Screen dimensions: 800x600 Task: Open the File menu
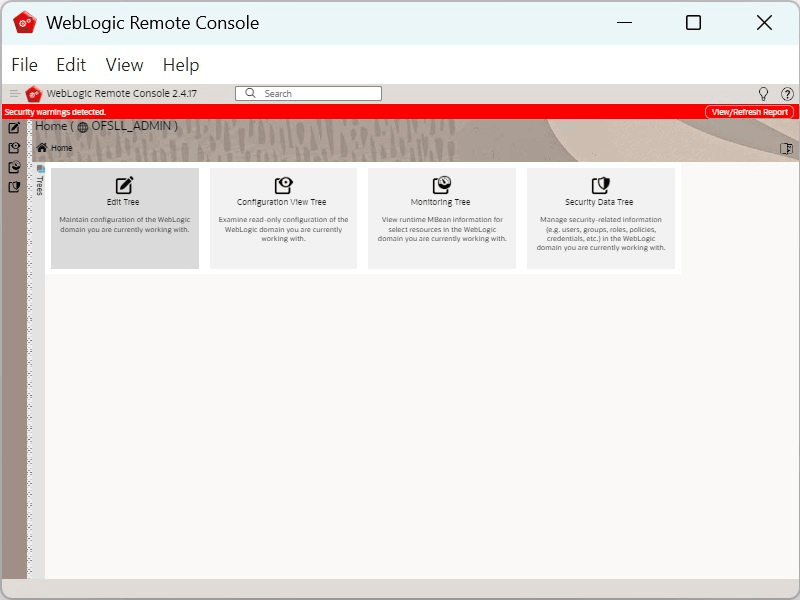click(24, 65)
